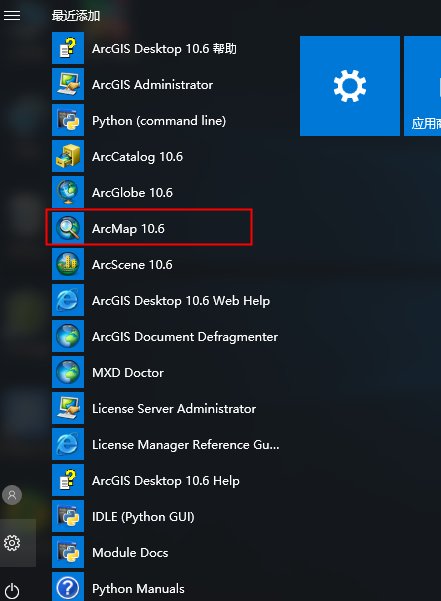The image size is (441, 601).
Task: Open the hamburger menu at top left
Action: pyautogui.click(x=12, y=15)
